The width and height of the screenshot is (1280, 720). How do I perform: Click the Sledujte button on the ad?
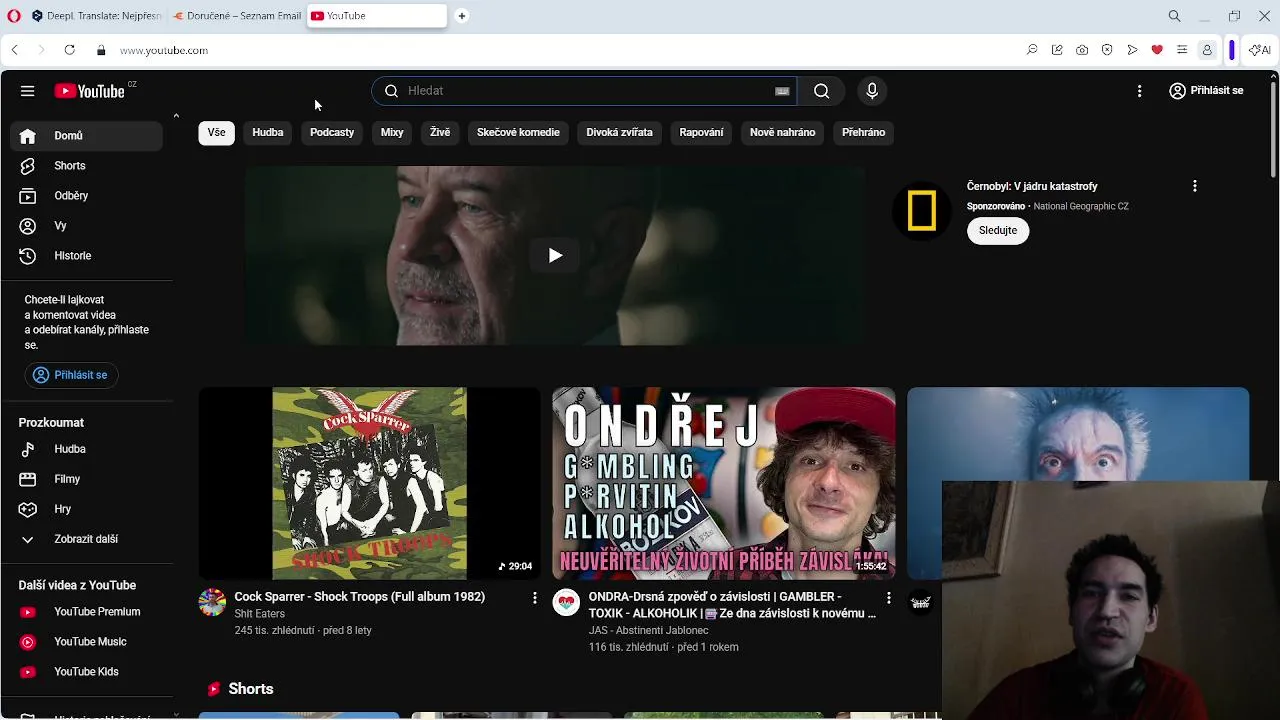pyautogui.click(x=997, y=231)
